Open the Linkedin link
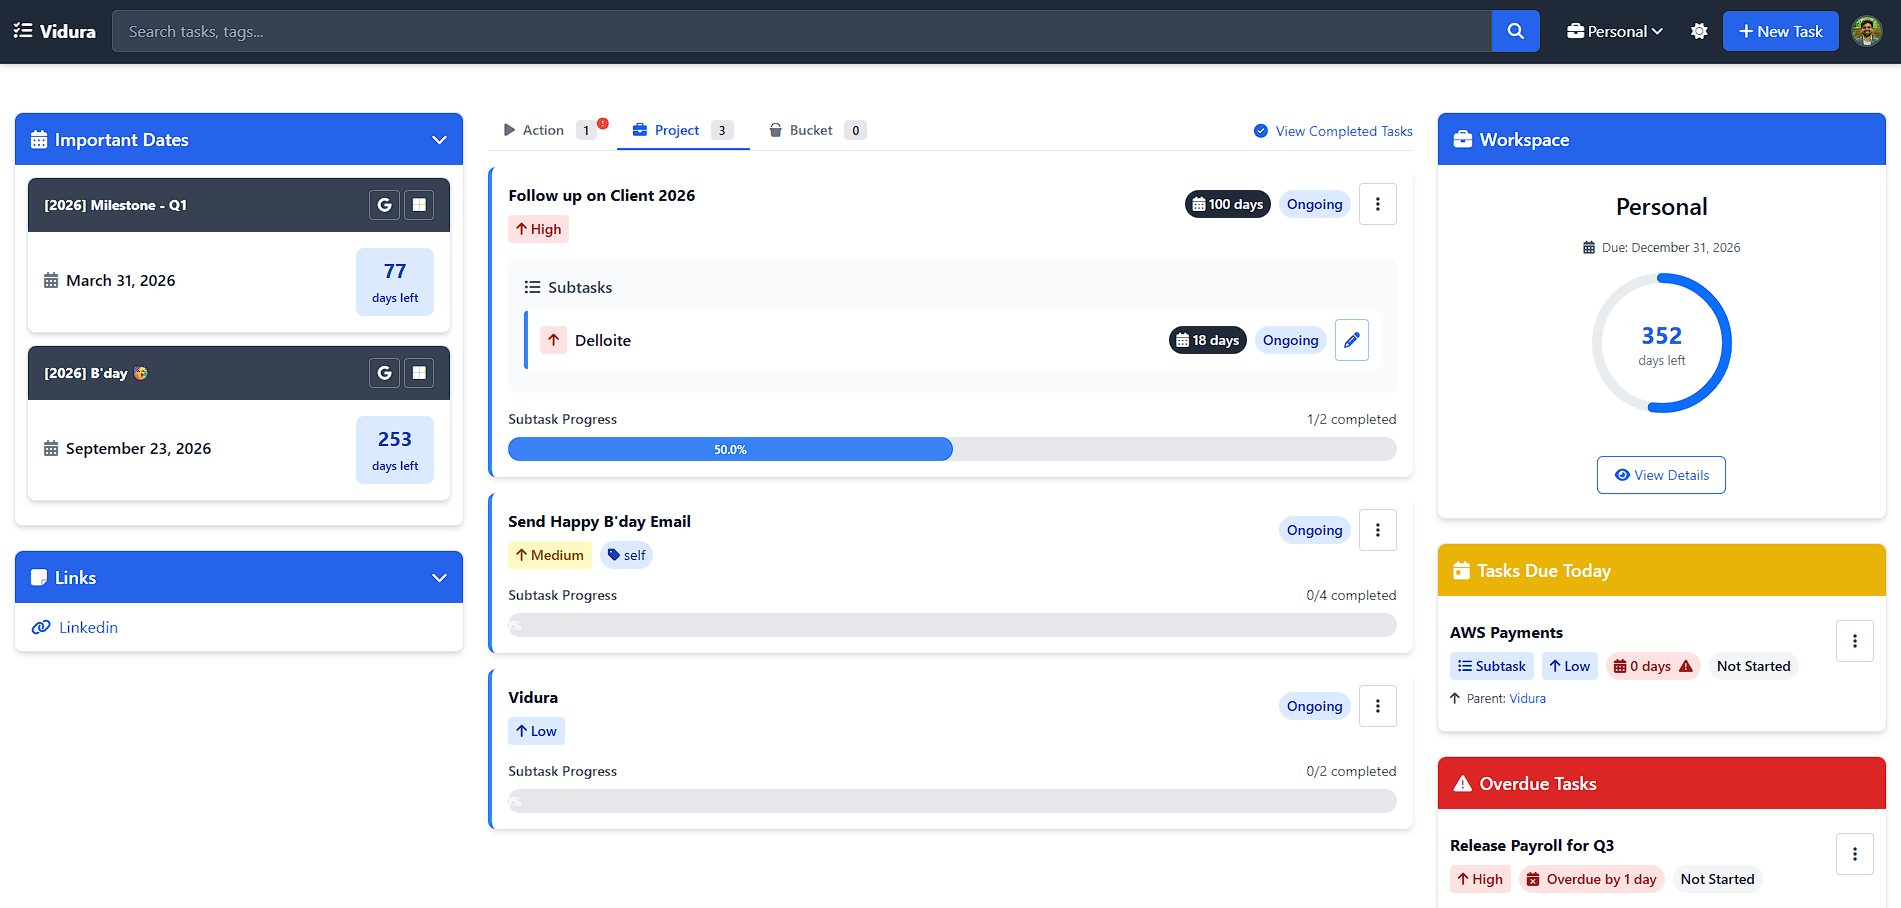 (x=88, y=627)
